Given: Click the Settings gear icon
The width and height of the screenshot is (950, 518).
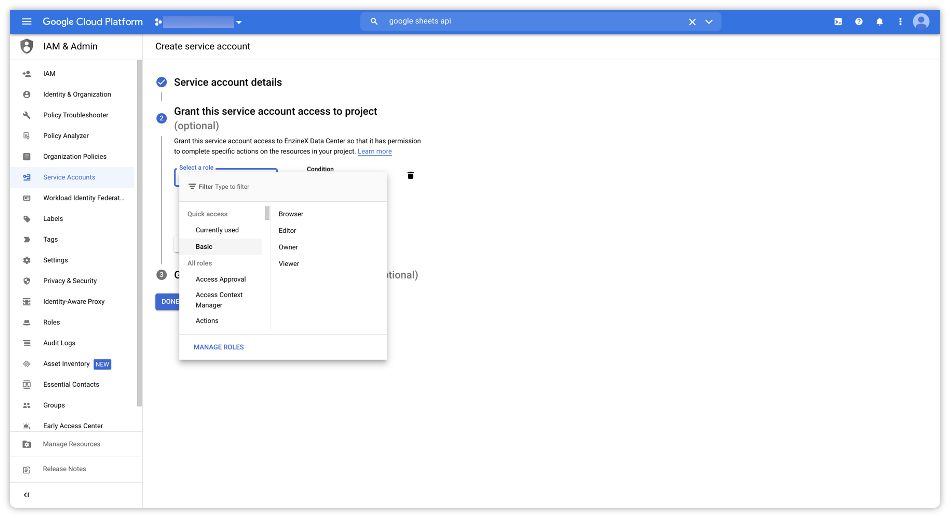Looking at the screenshot, I should 27,260.
